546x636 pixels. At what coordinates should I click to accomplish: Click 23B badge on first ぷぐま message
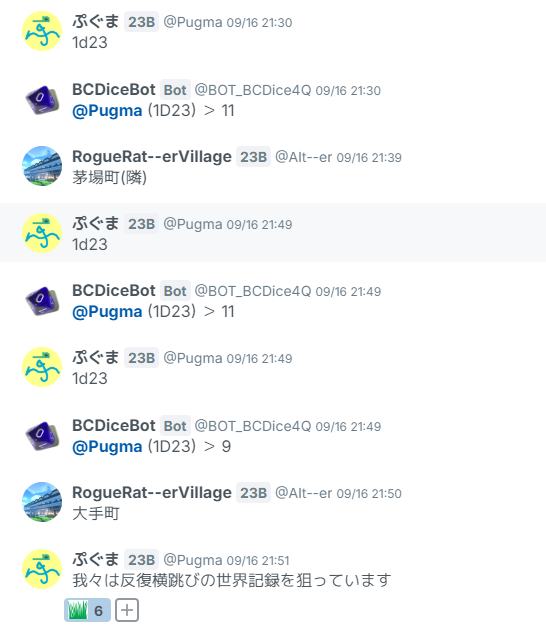point(142,22)
